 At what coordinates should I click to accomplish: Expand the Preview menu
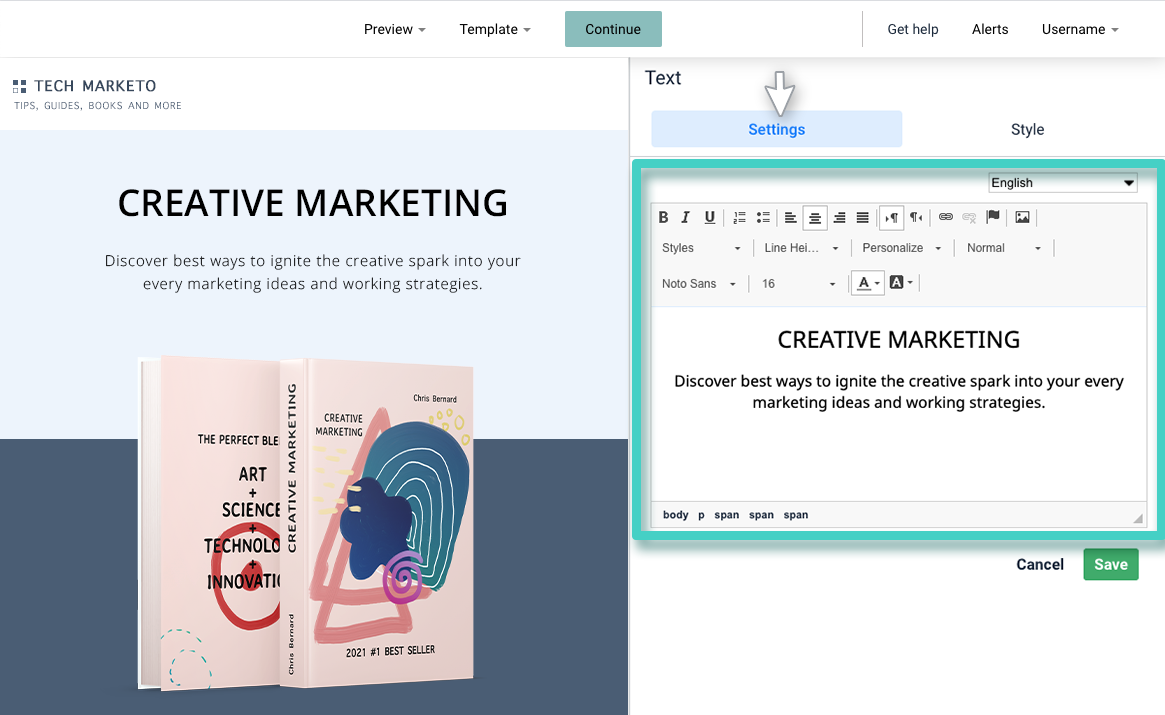[x=395, y=29]
